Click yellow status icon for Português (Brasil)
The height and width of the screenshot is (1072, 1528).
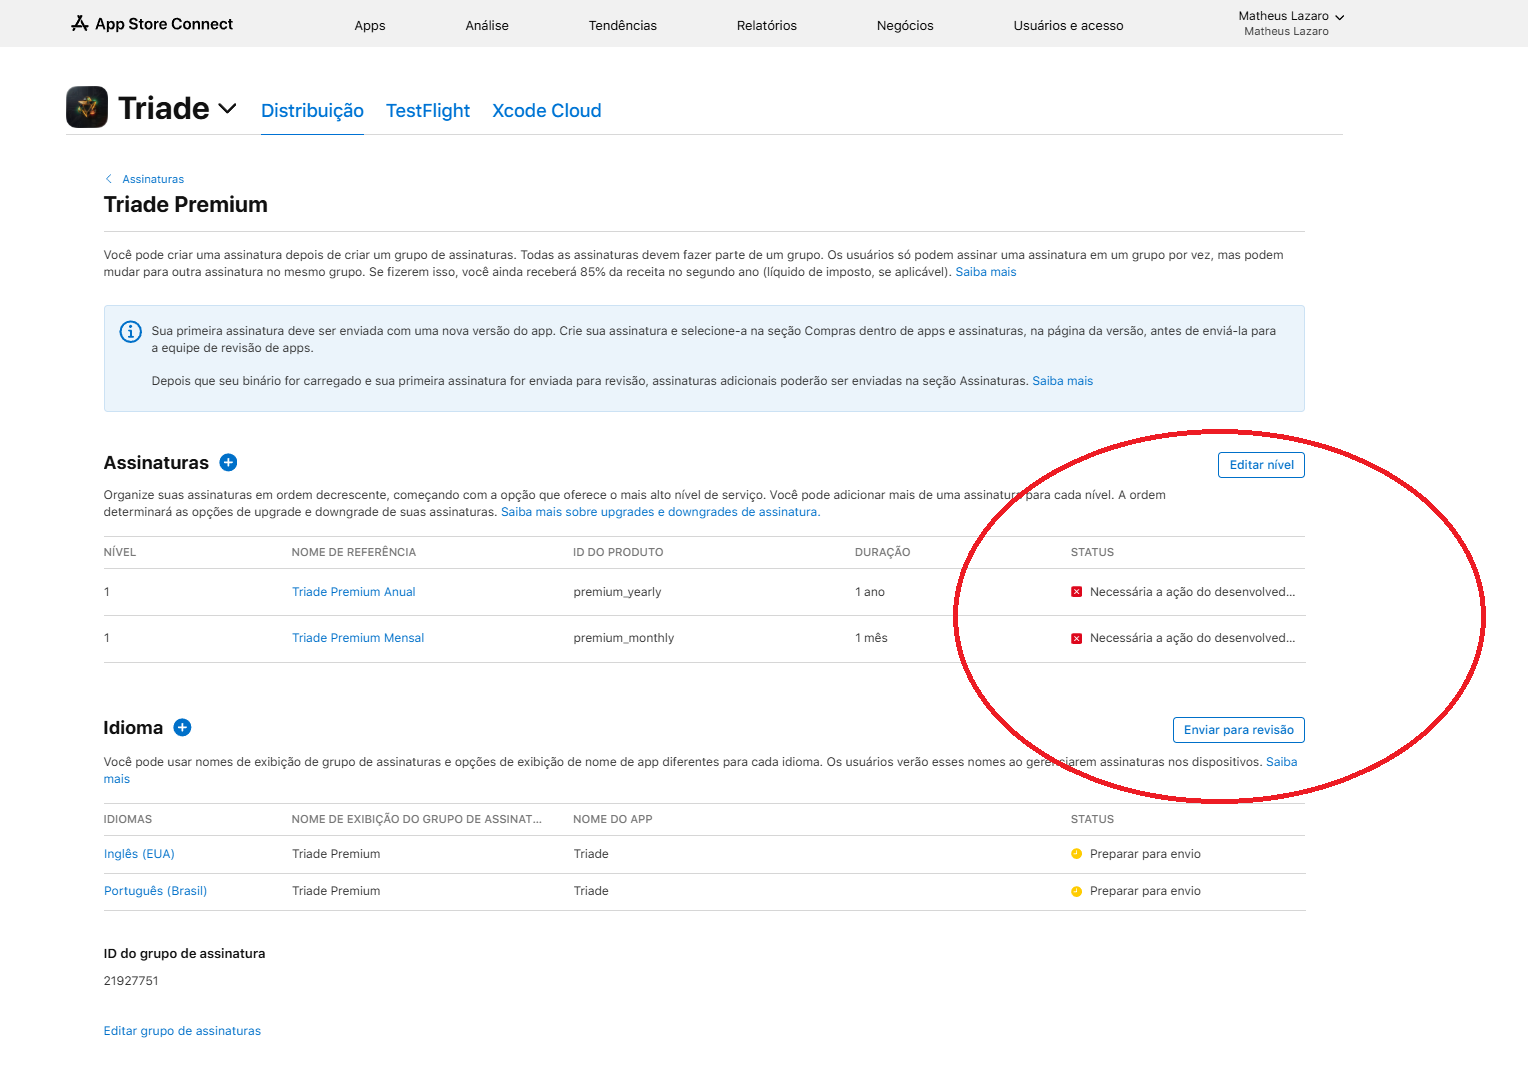(1076, 891)
